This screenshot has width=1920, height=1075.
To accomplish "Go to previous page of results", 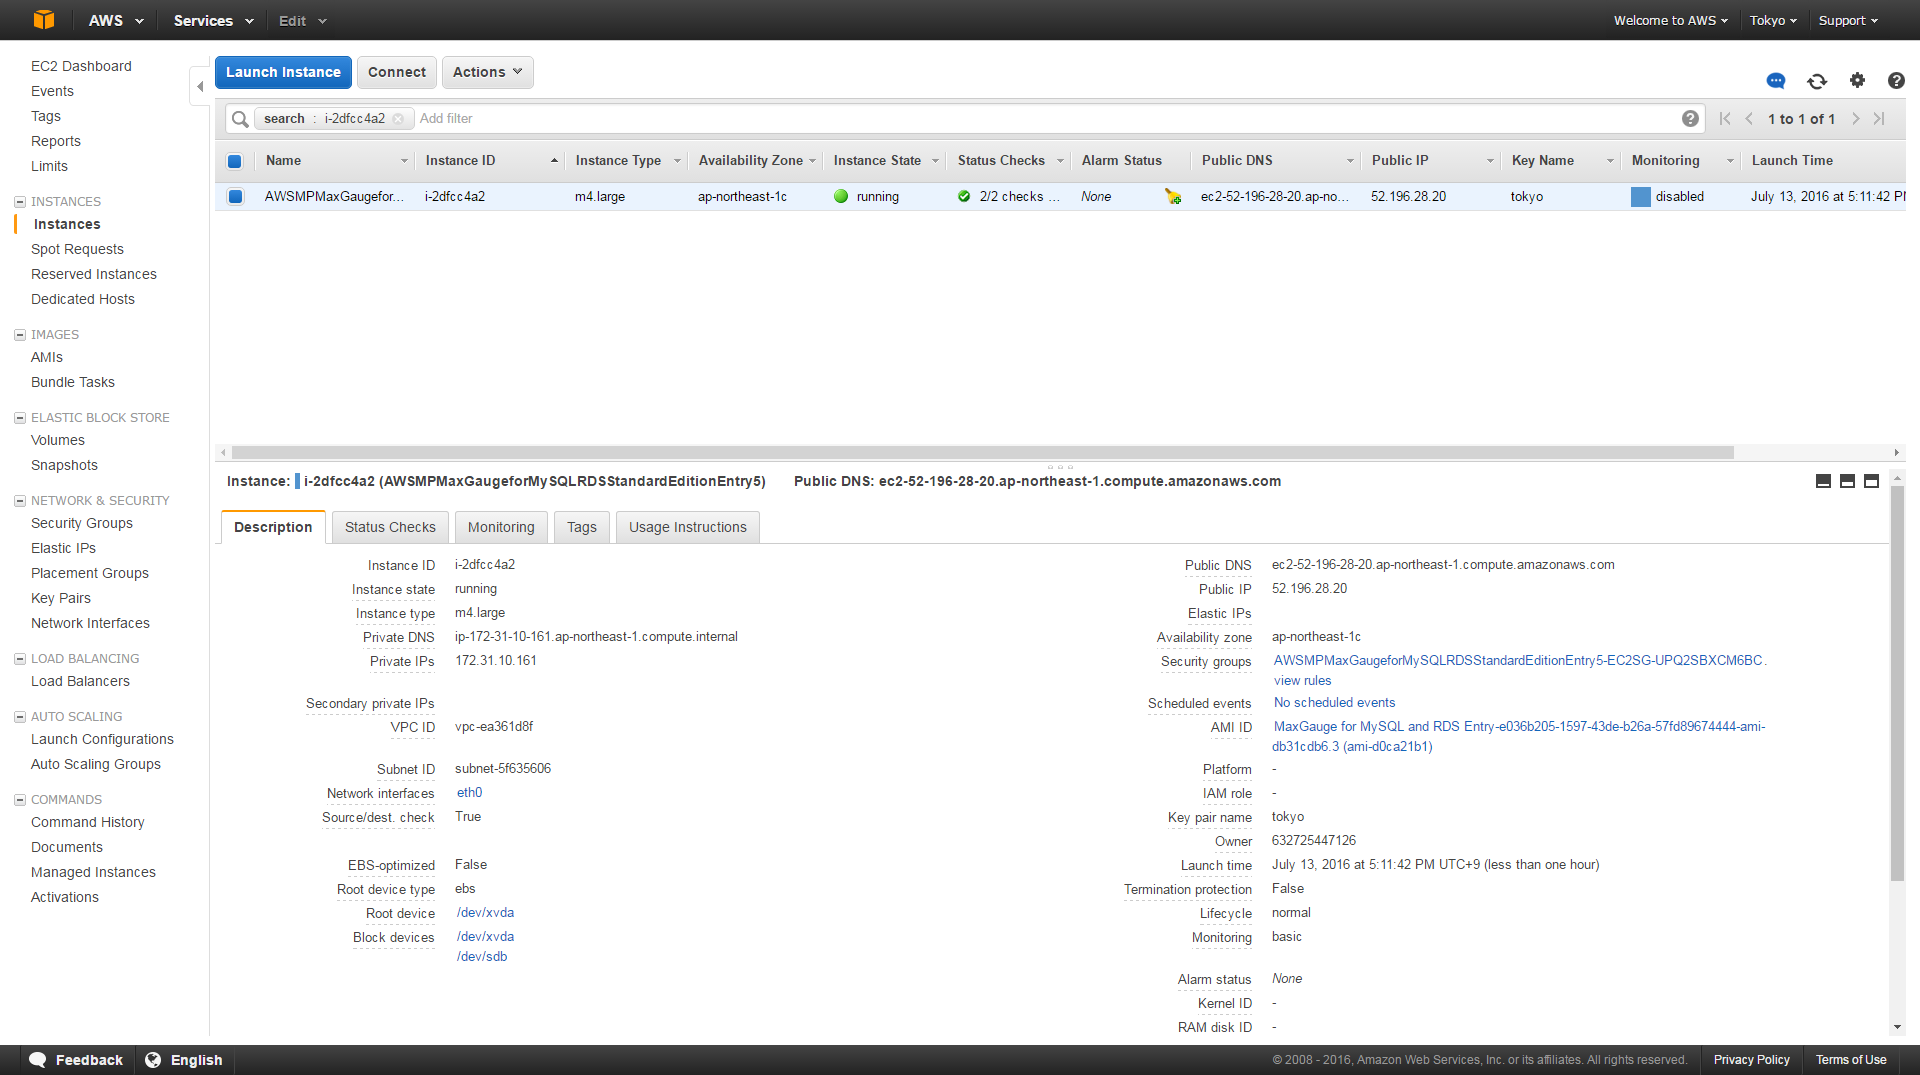I will (x=1749, y=119).
